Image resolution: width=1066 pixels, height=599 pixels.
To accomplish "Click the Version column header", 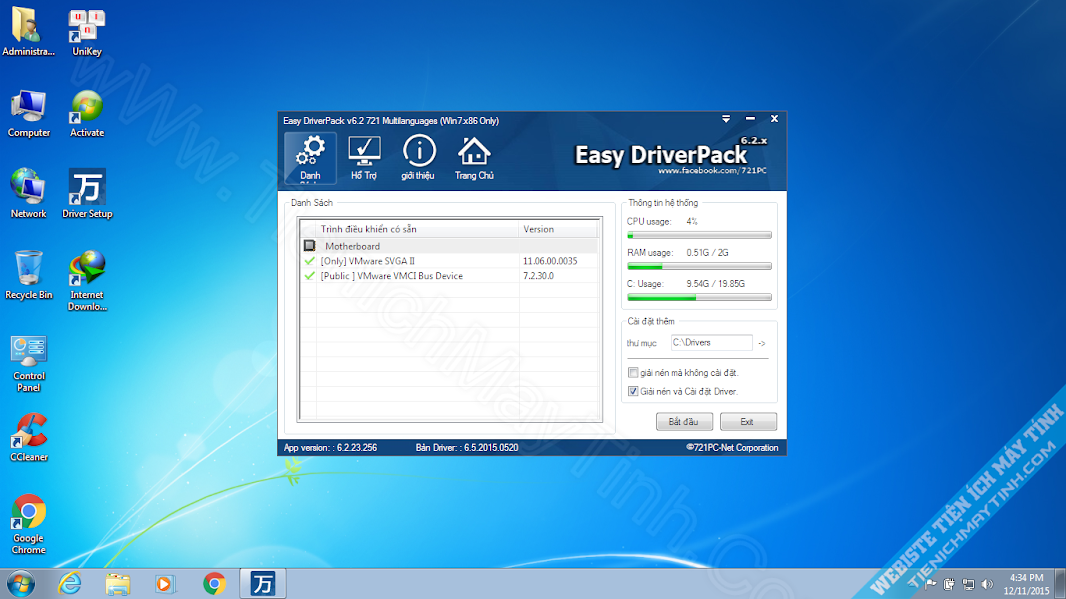I will coord(558,229).
